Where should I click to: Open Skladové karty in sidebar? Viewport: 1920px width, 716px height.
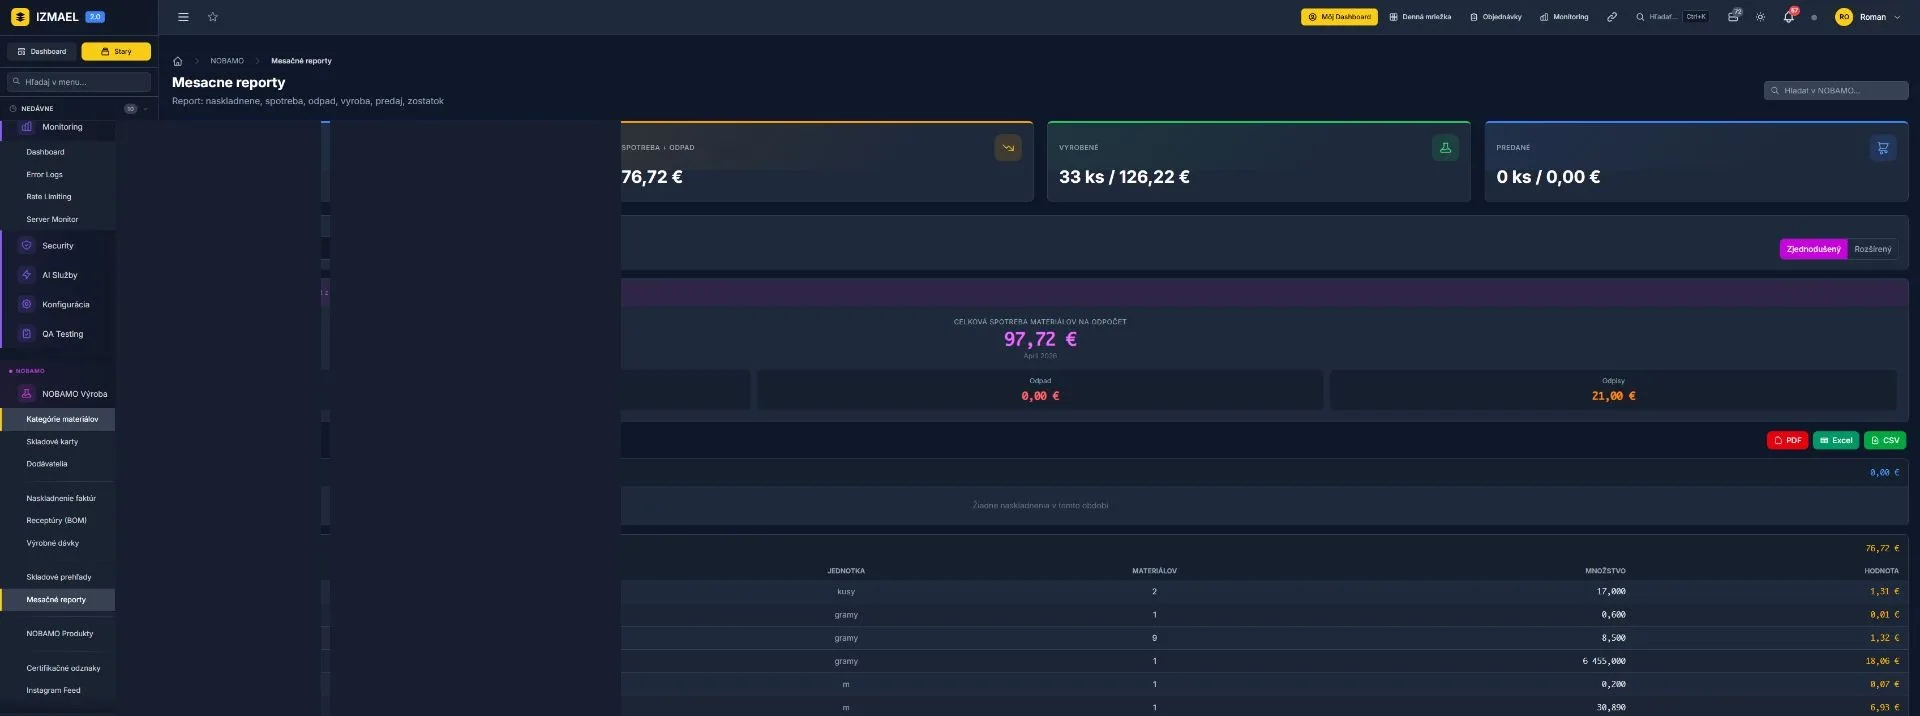52,442
